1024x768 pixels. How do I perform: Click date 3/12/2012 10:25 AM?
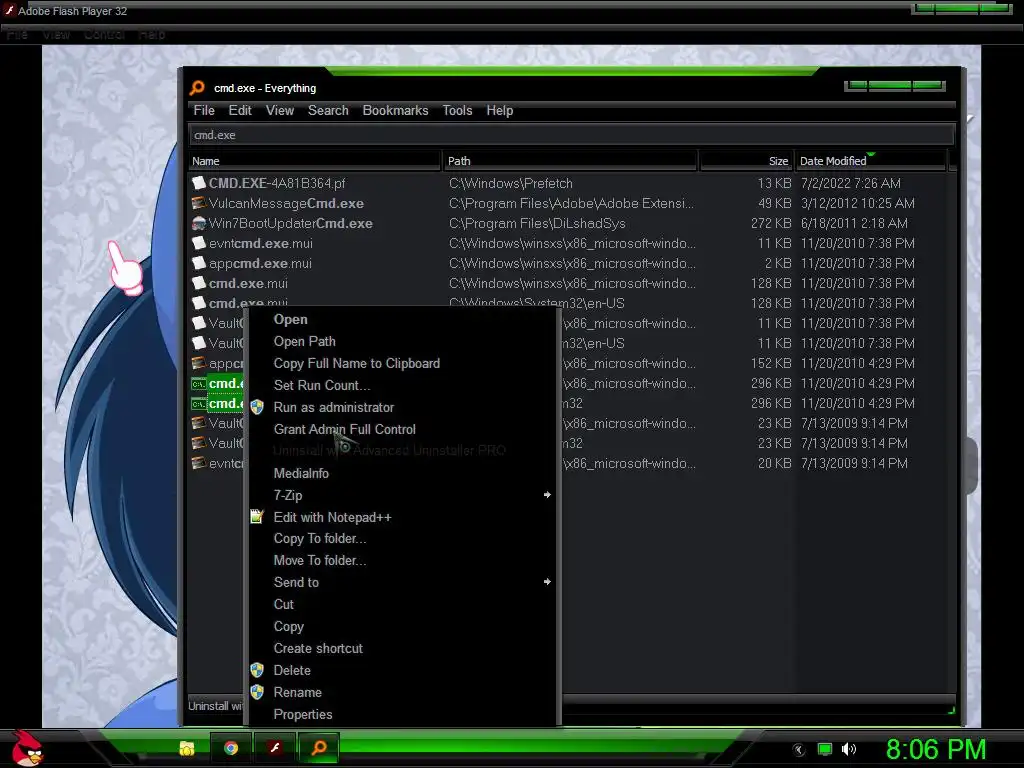click(x=857, y=203)
